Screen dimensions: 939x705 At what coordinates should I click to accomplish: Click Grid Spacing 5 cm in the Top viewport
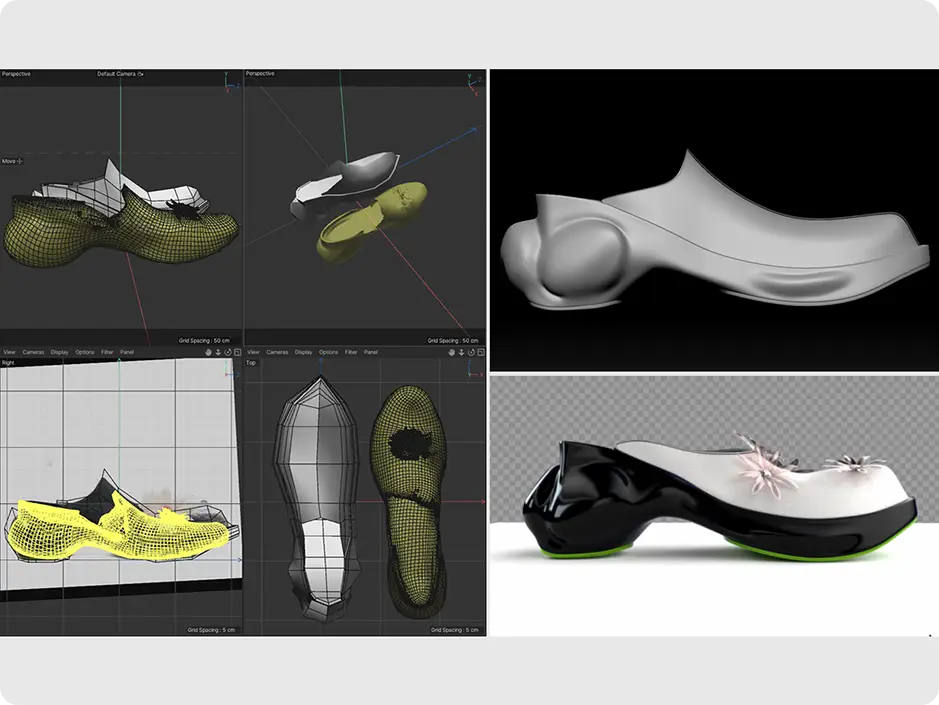point(455,630)
